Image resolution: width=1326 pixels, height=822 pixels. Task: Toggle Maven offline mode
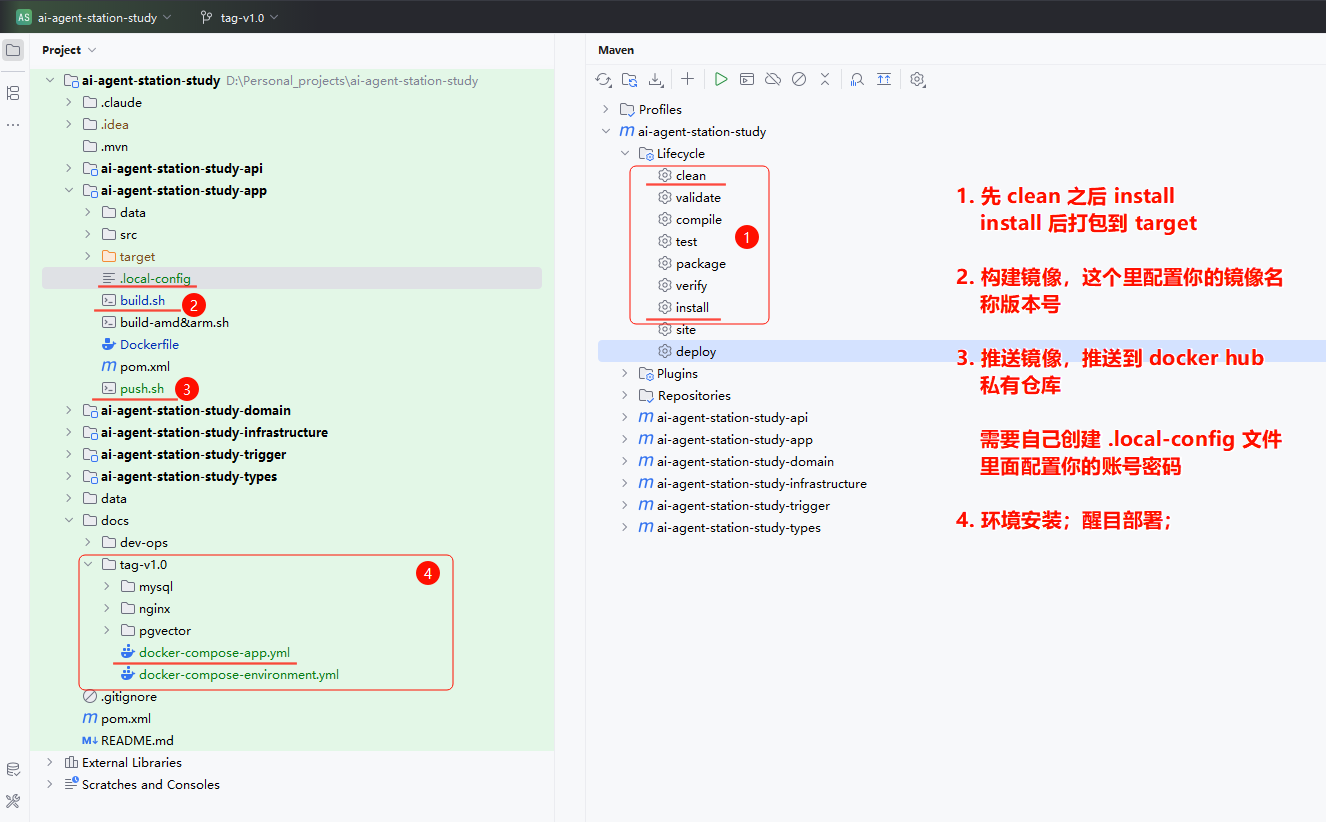coord(773,79)
